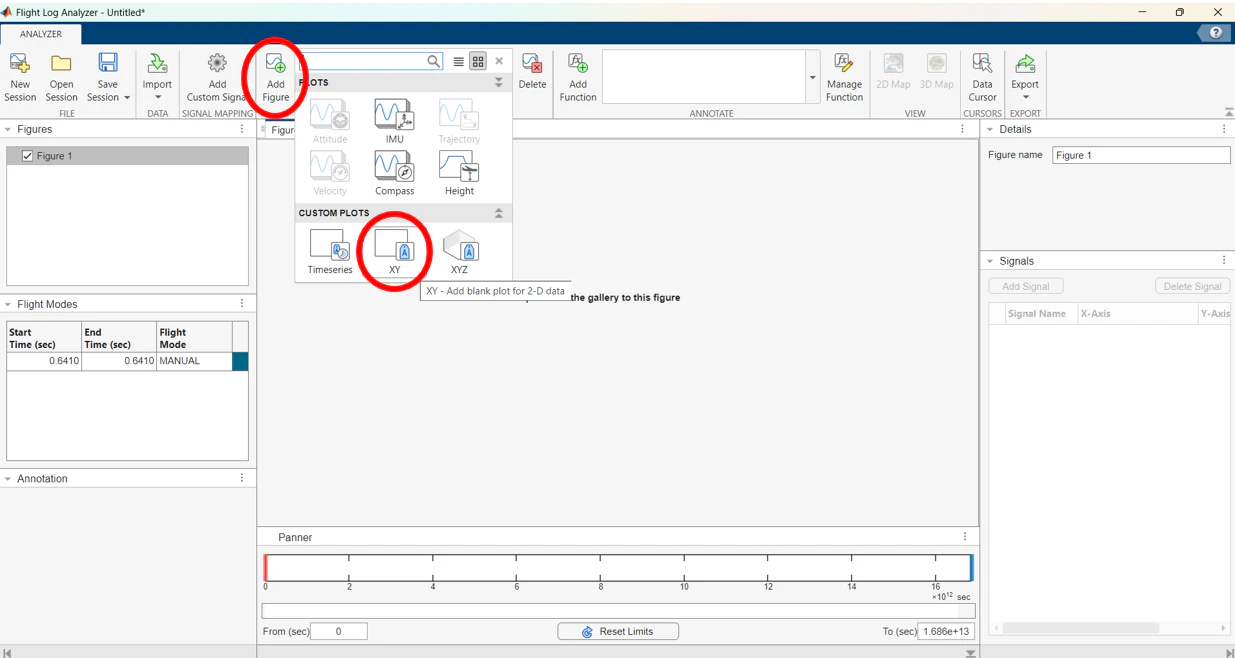Viewport: 1235px width, 658px height.
Task: Select the Compass plot
Action: [394, 173]
